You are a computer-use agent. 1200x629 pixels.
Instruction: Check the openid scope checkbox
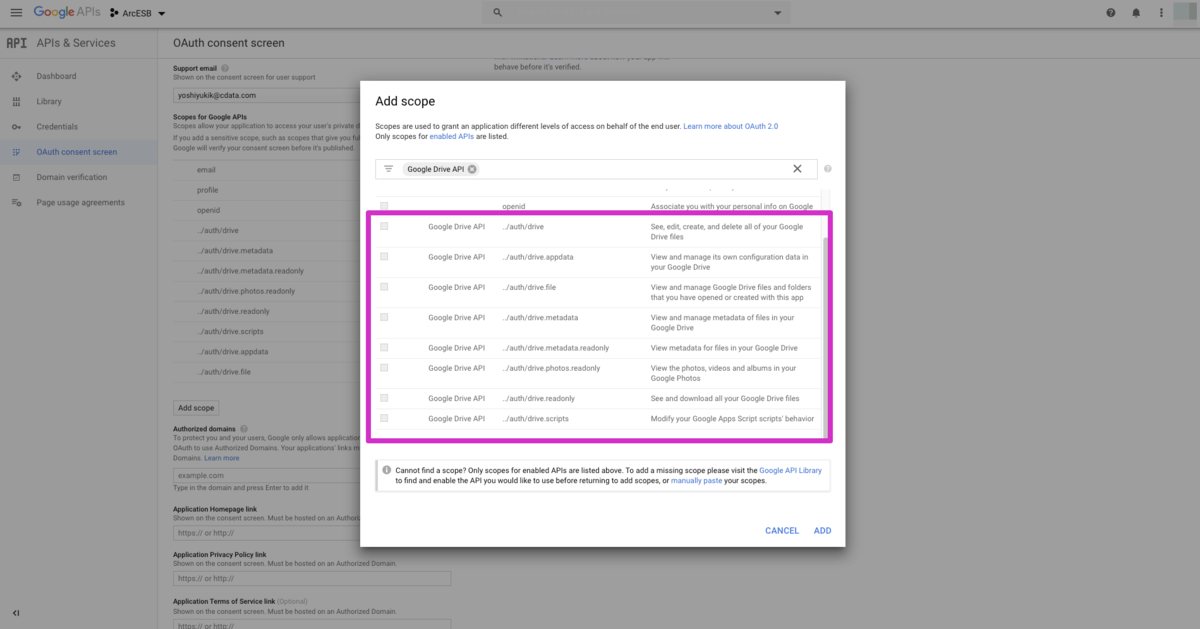tap(384, 206)
